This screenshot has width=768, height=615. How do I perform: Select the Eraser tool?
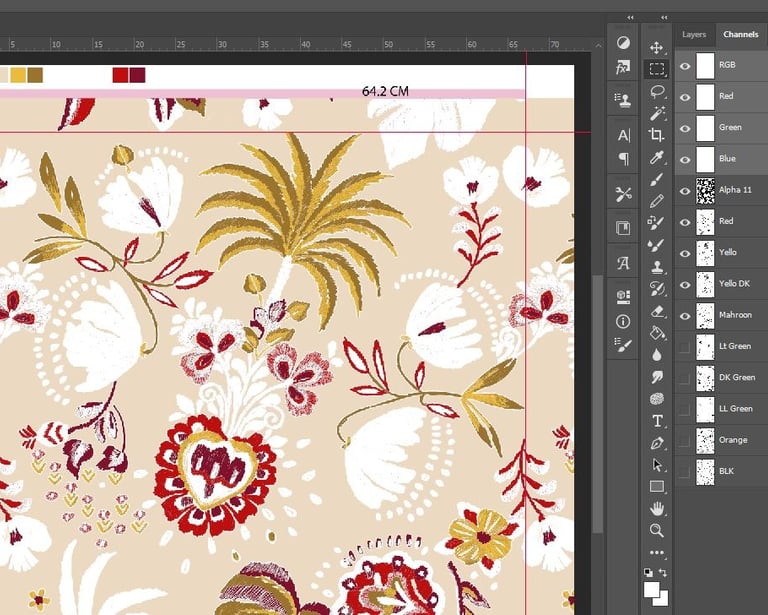pyautogui.click(x=656, y=311)
